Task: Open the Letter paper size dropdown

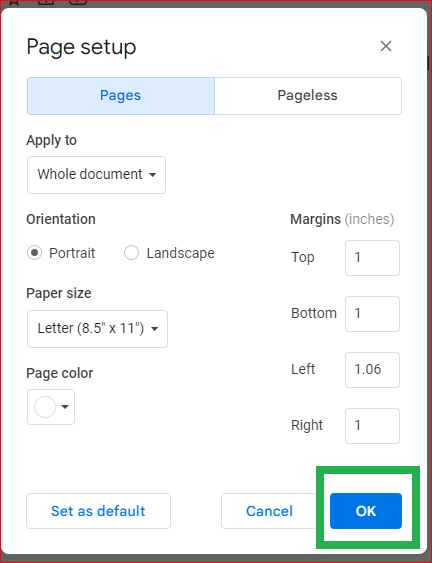Action: (x=97, y=329)
